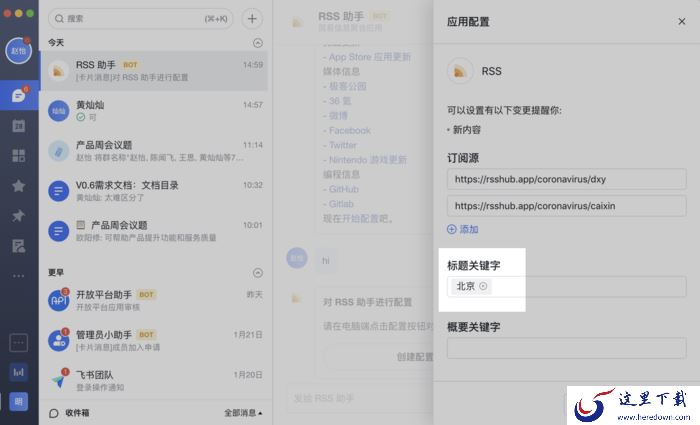Open the V0.6需求文档 conversation

click(154, 191)
